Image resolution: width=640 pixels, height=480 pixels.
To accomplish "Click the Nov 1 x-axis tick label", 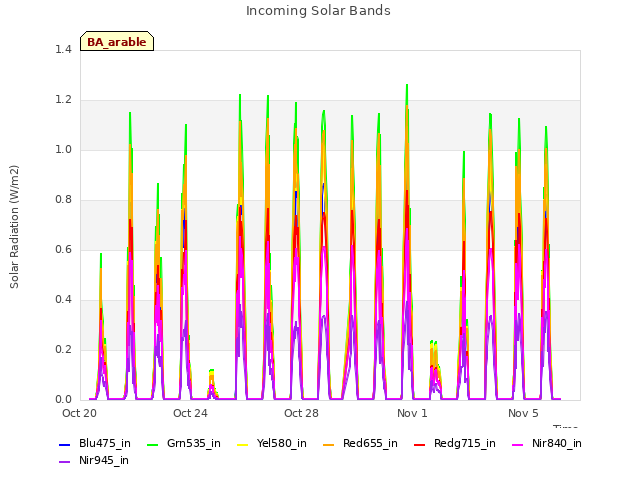I will coord(412,413).
